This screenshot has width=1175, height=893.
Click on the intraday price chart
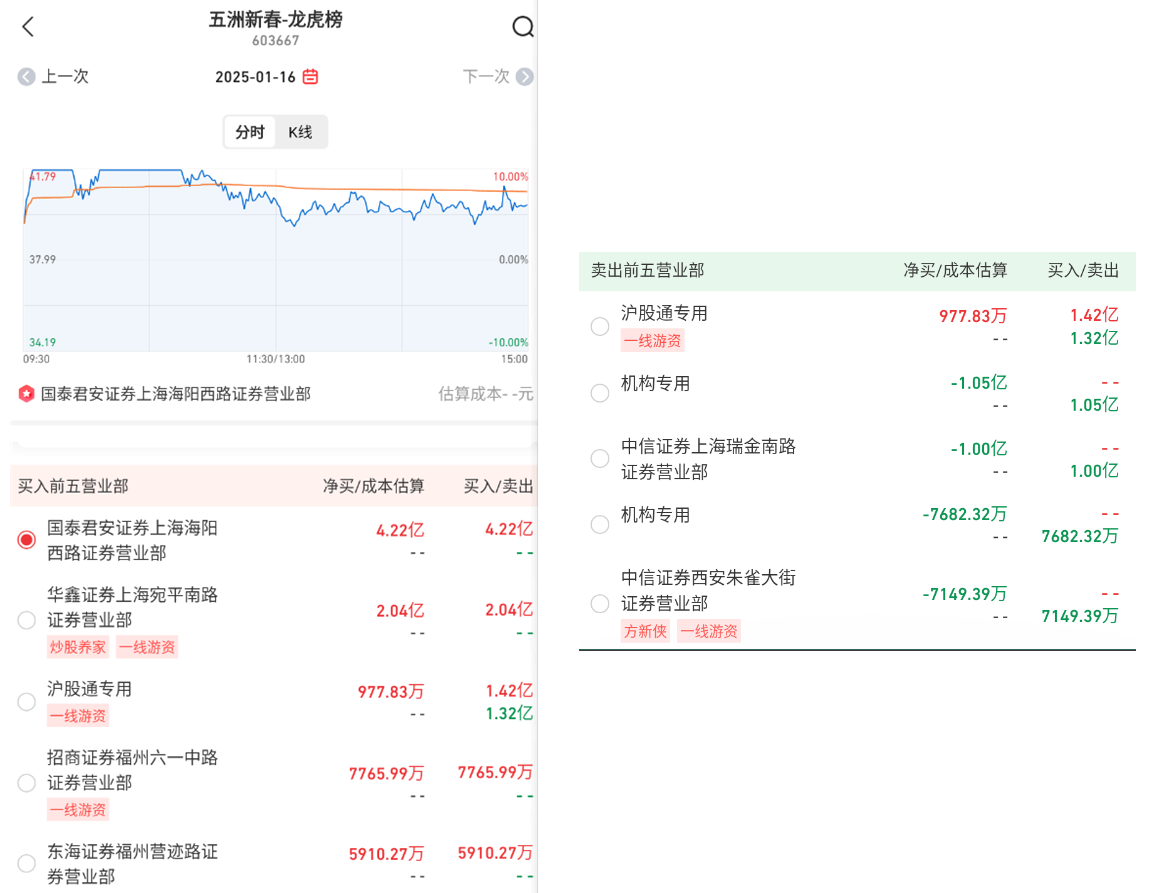tap(275, 260)
